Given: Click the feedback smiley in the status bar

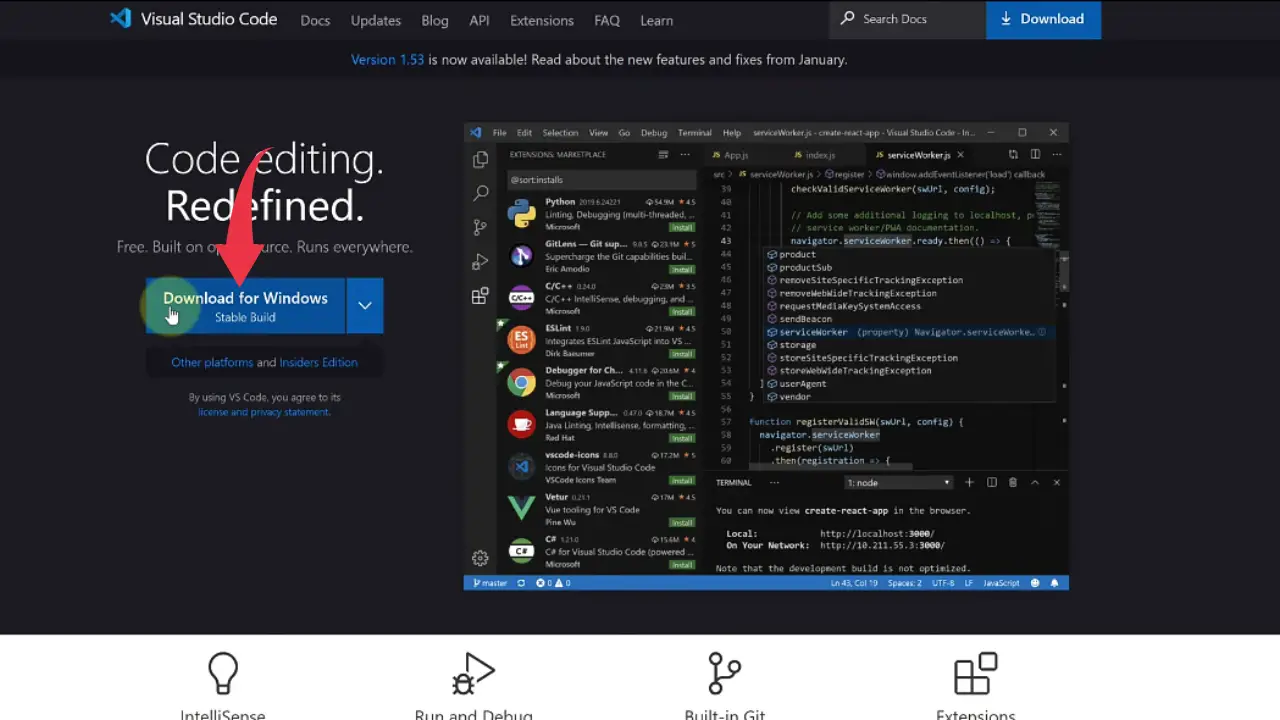Looking at the screenshot, I should tap(1035, 583).
